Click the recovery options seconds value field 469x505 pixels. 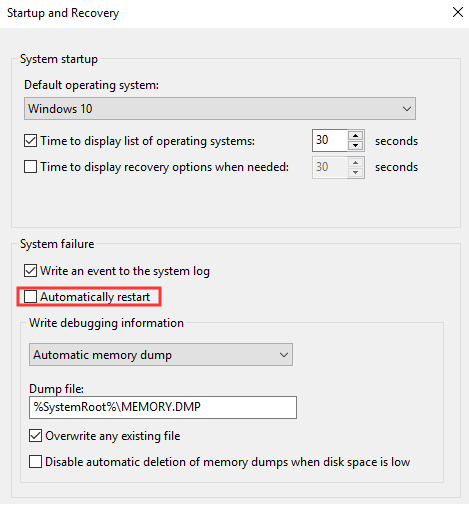click(330, 167)
